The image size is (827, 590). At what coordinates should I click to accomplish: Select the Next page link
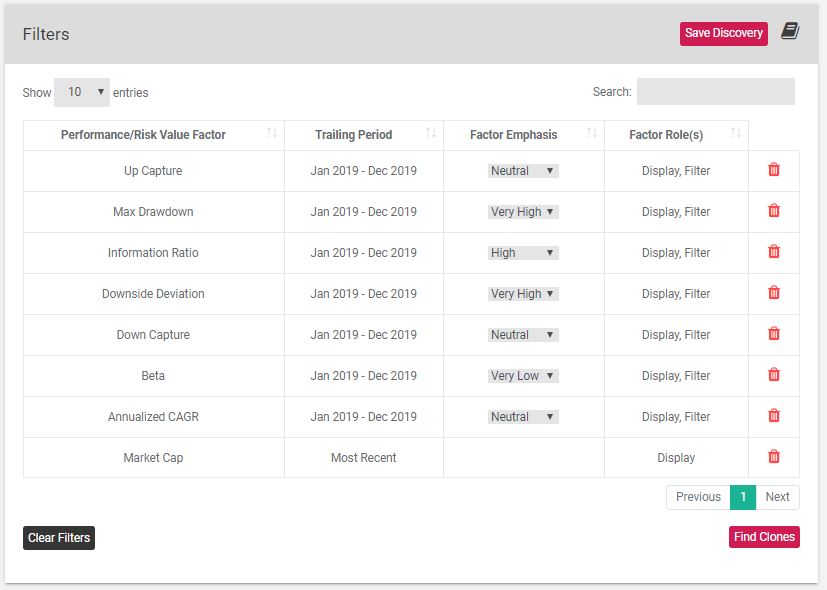[777, 497]
